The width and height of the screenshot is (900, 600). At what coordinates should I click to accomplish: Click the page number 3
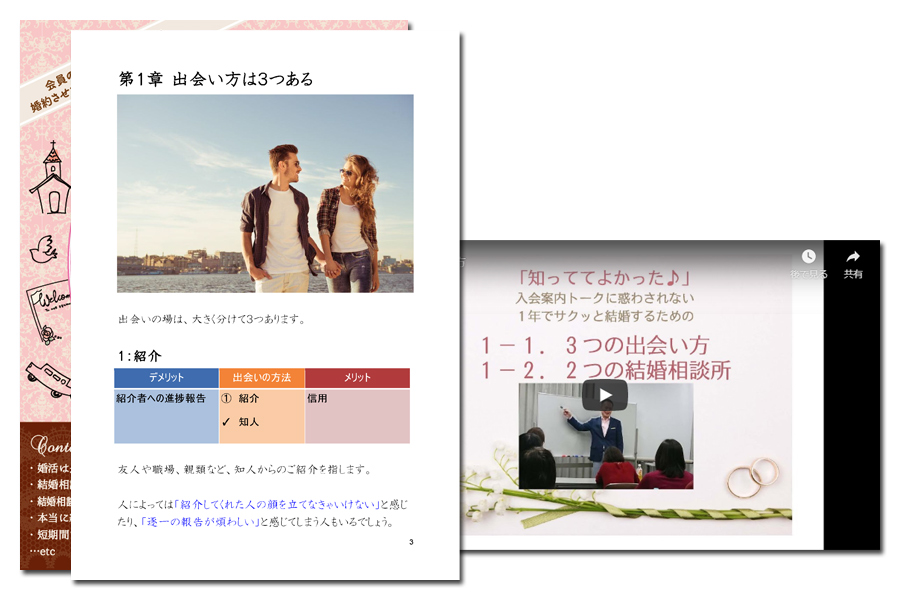coord(411,542)
